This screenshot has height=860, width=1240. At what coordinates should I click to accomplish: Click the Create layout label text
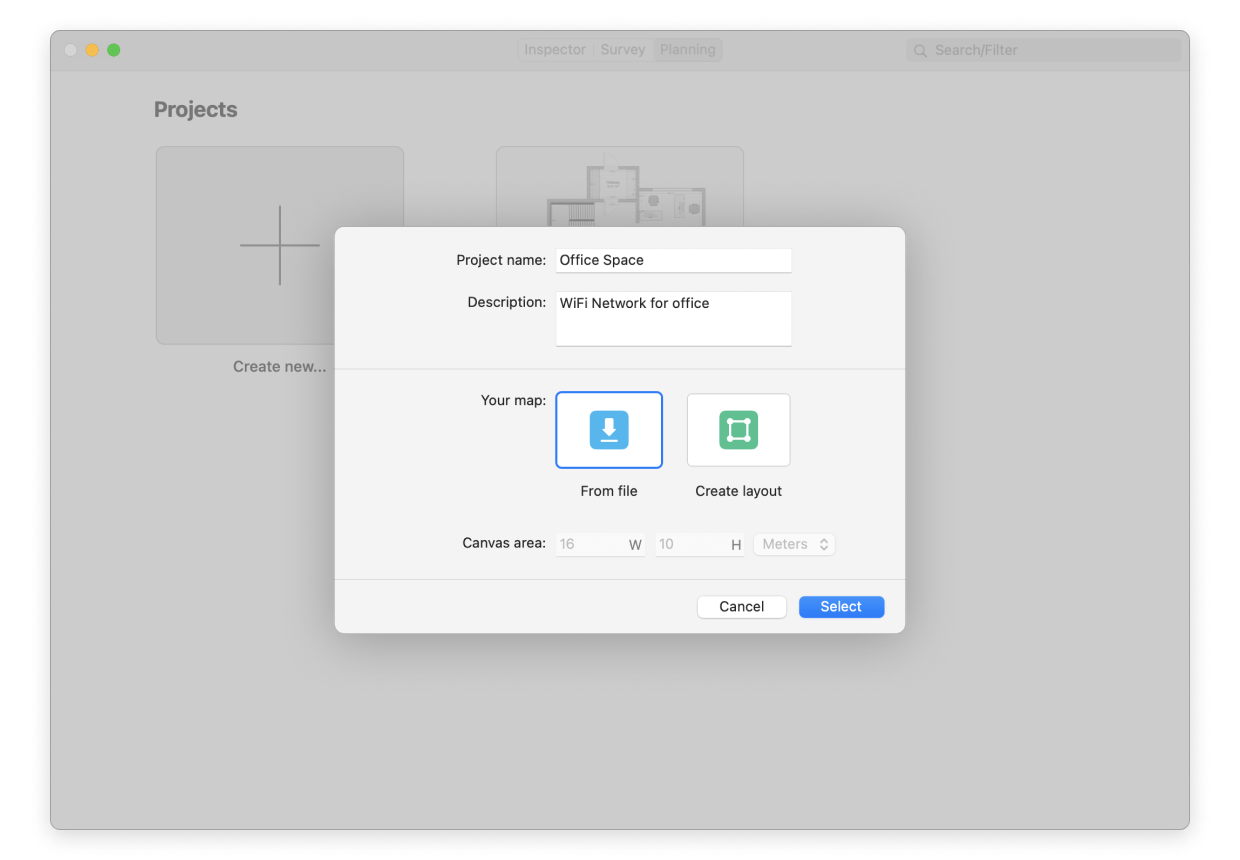click(x=738, y=491)
